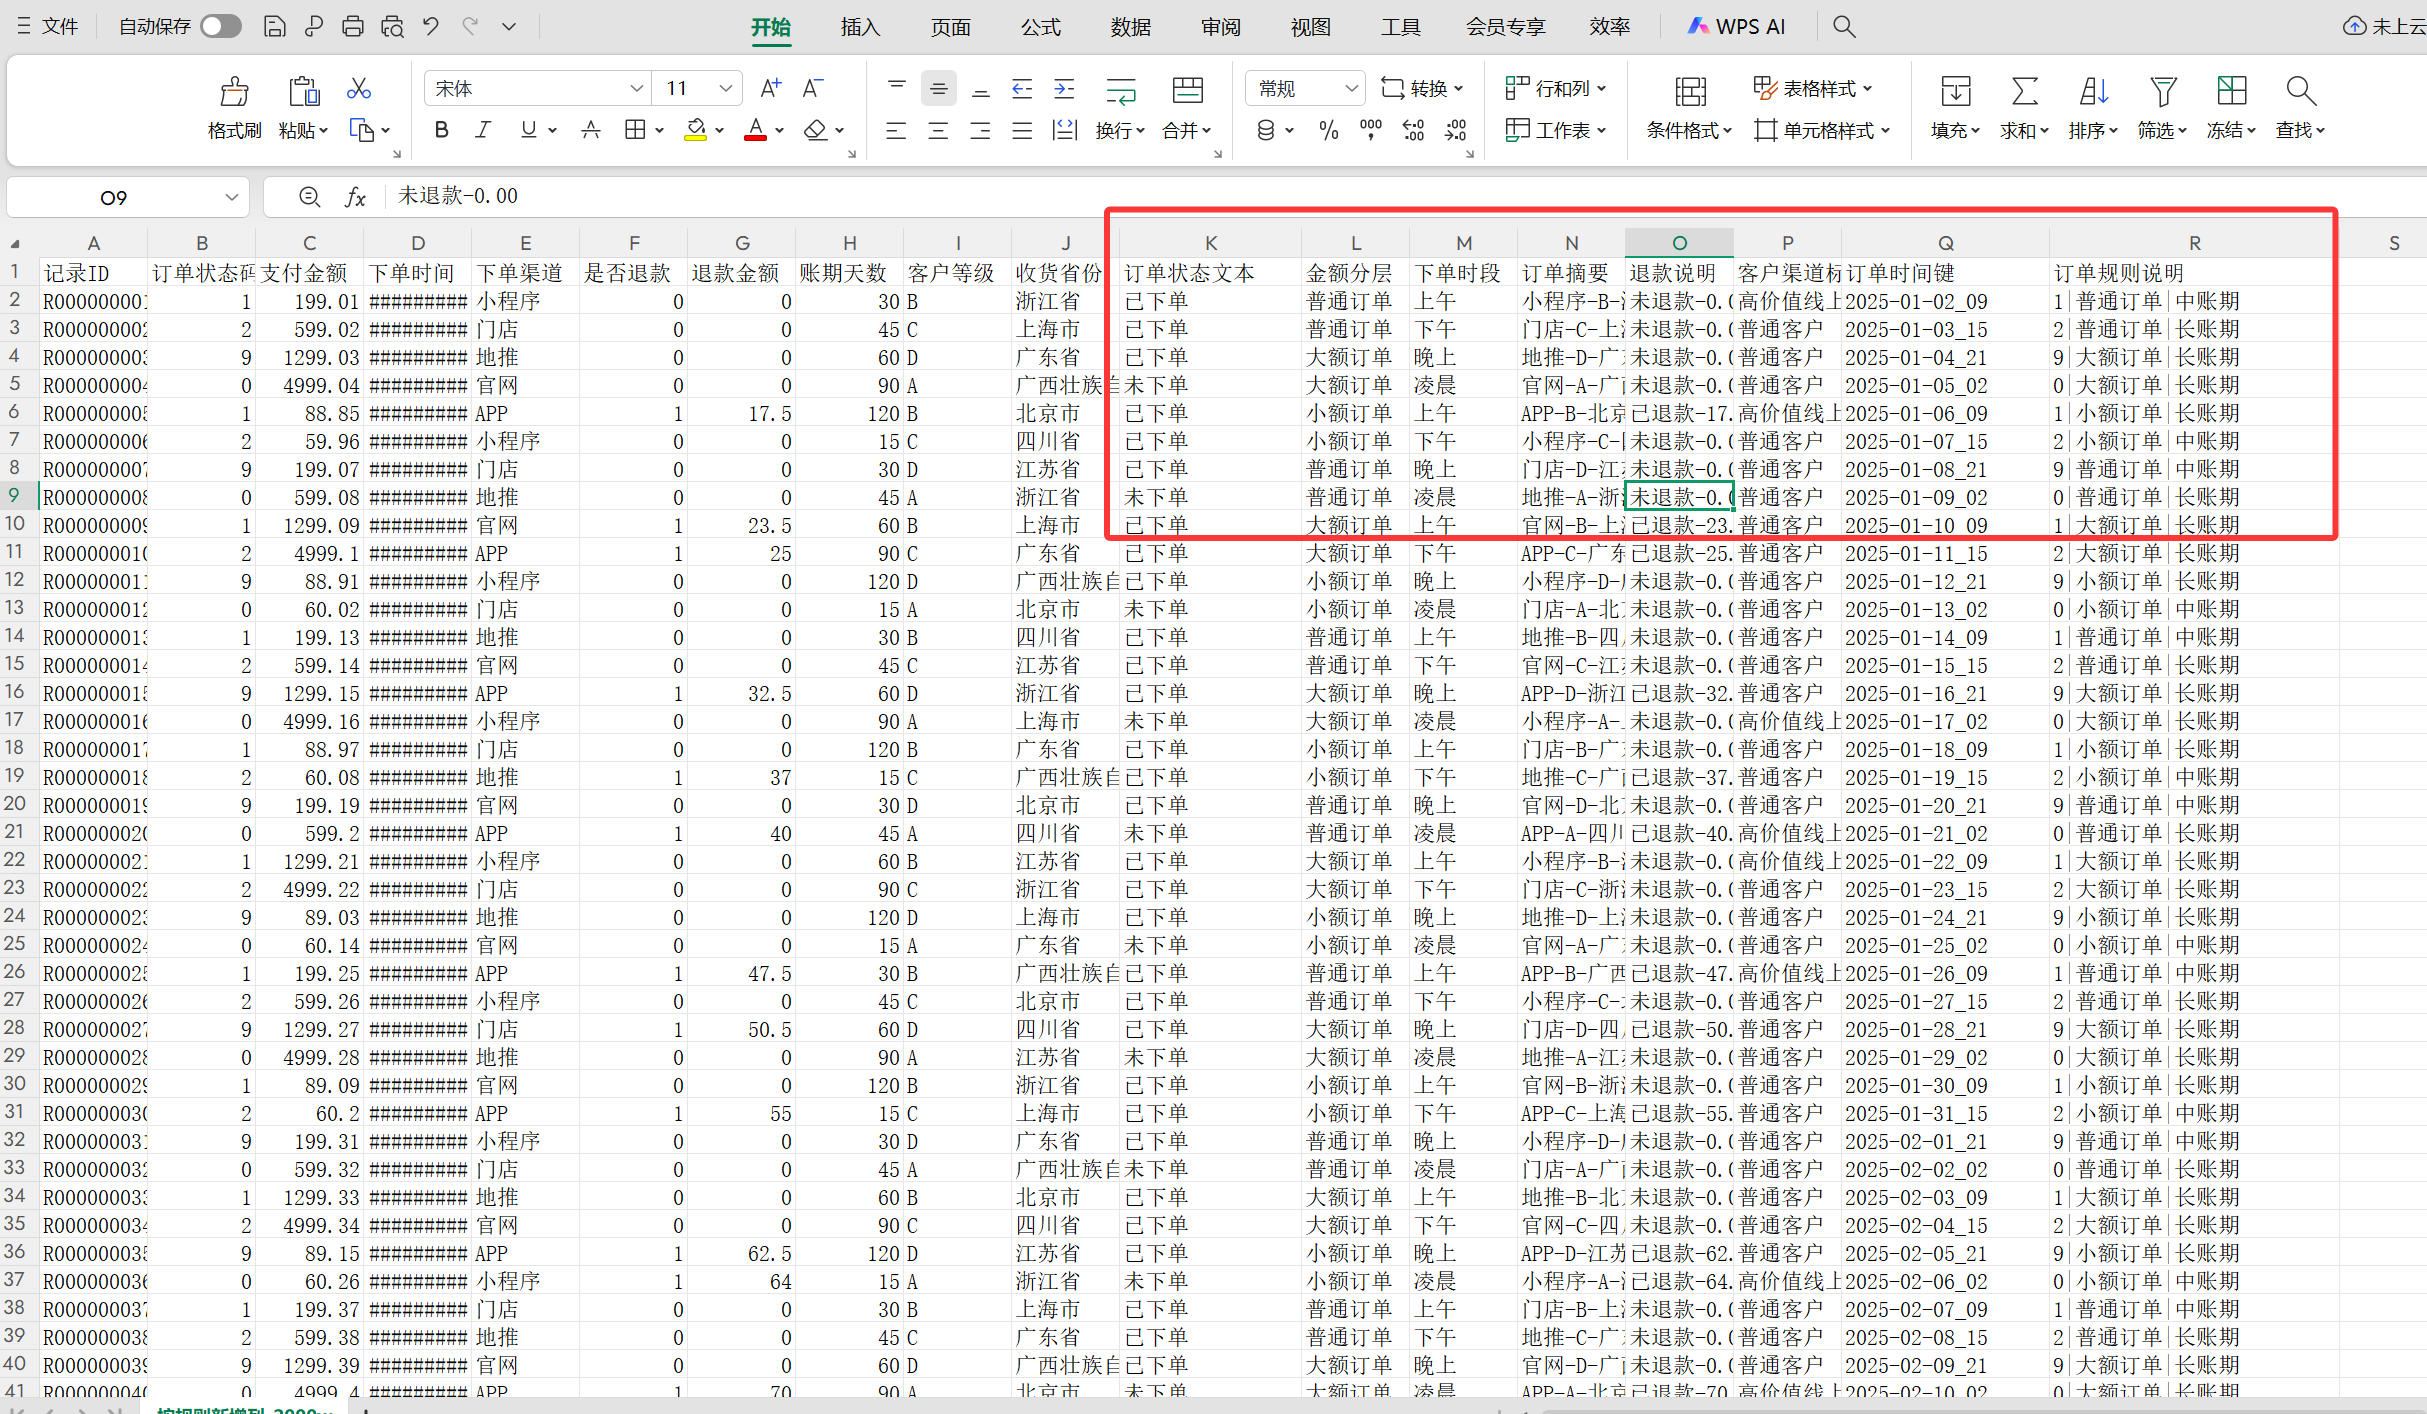
Task: Click the Wrap text (换行) icon
Action: click(1120, 92)
